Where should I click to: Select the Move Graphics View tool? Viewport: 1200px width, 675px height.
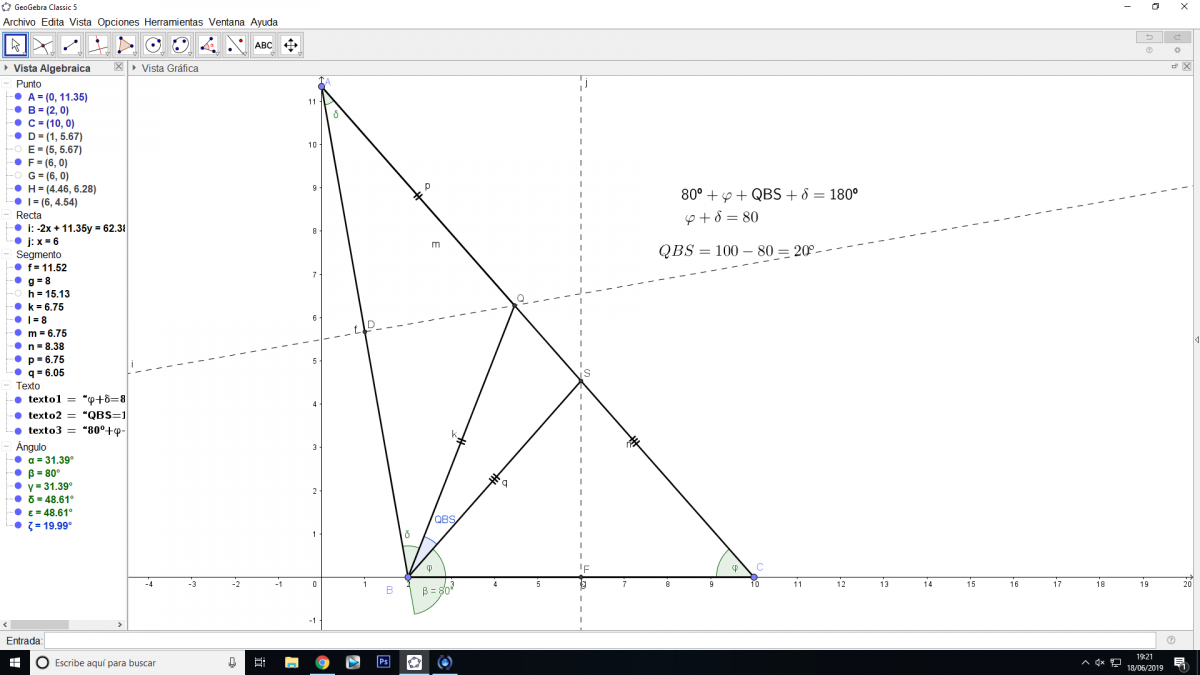(291, 45)
